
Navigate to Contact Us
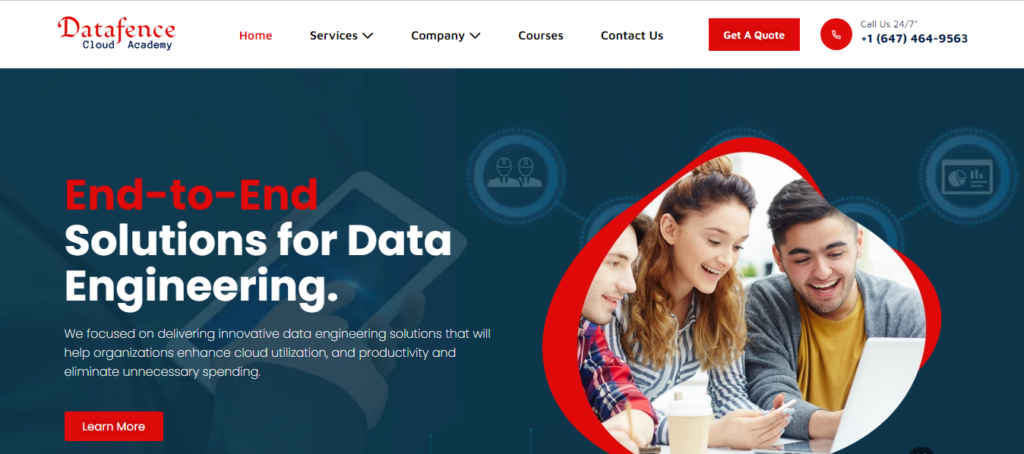coord(632,36)
